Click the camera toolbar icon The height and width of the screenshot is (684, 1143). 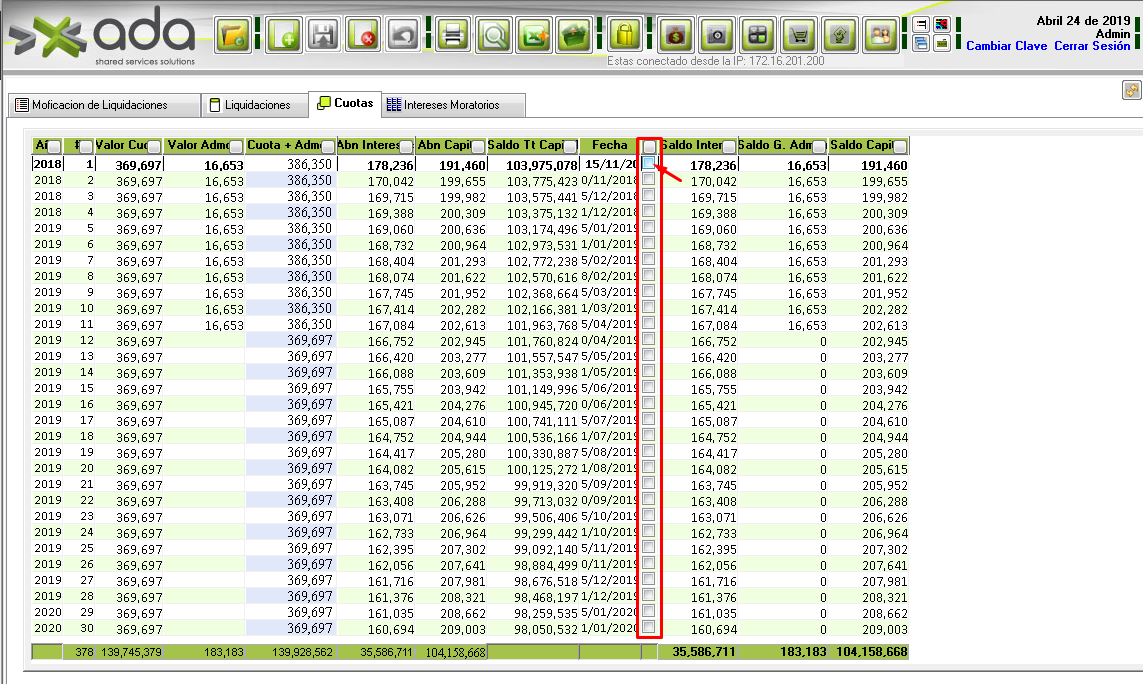point(716,36)
